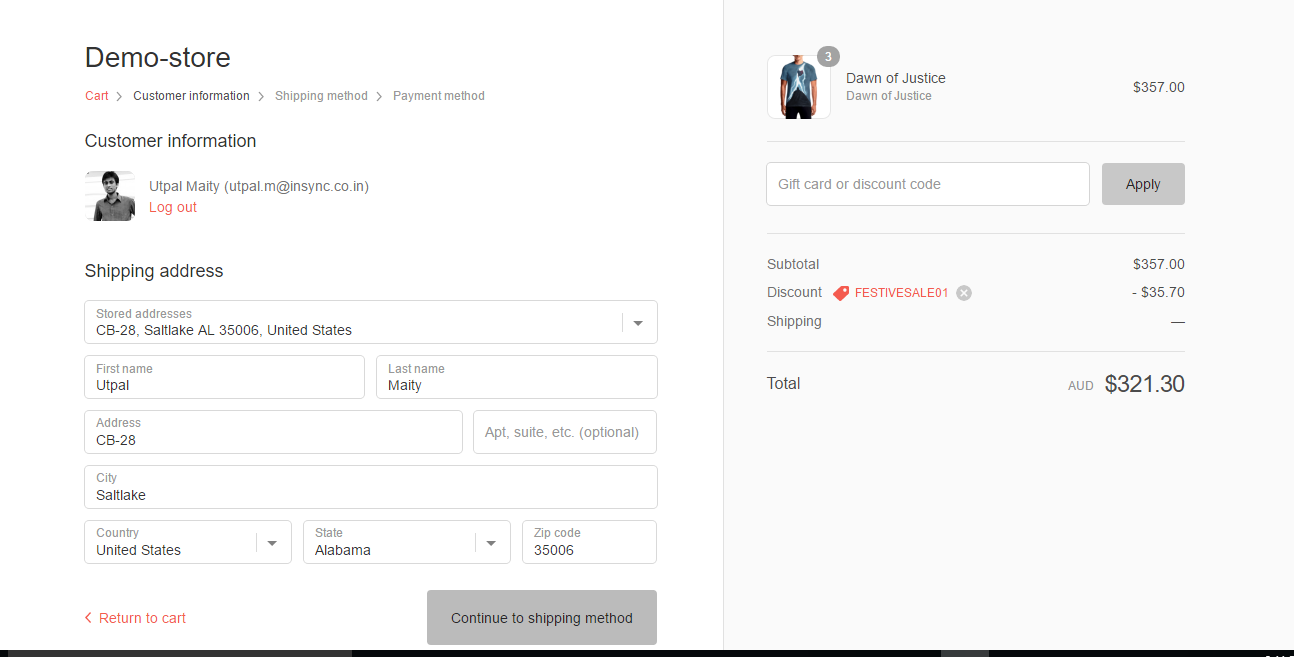This screenshot has height=657, width=1294.
Task: Focus the gift card or discount code field
Action: pyautogui.click(x=928, y=184)
